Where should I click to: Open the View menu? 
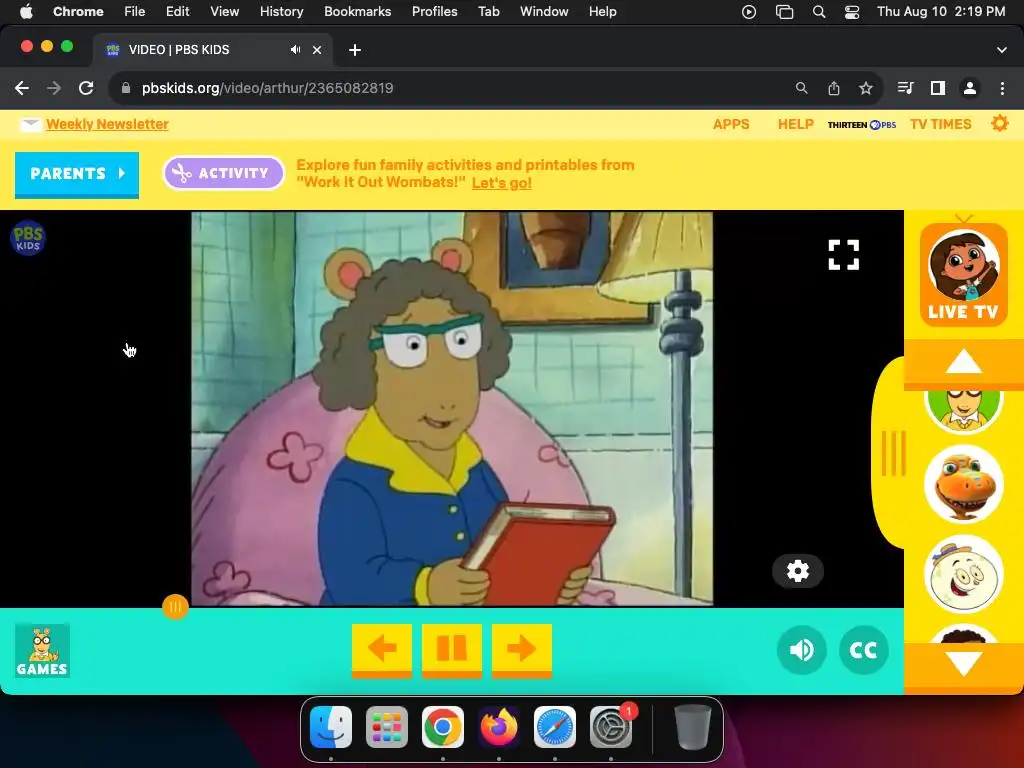[224, 12]
